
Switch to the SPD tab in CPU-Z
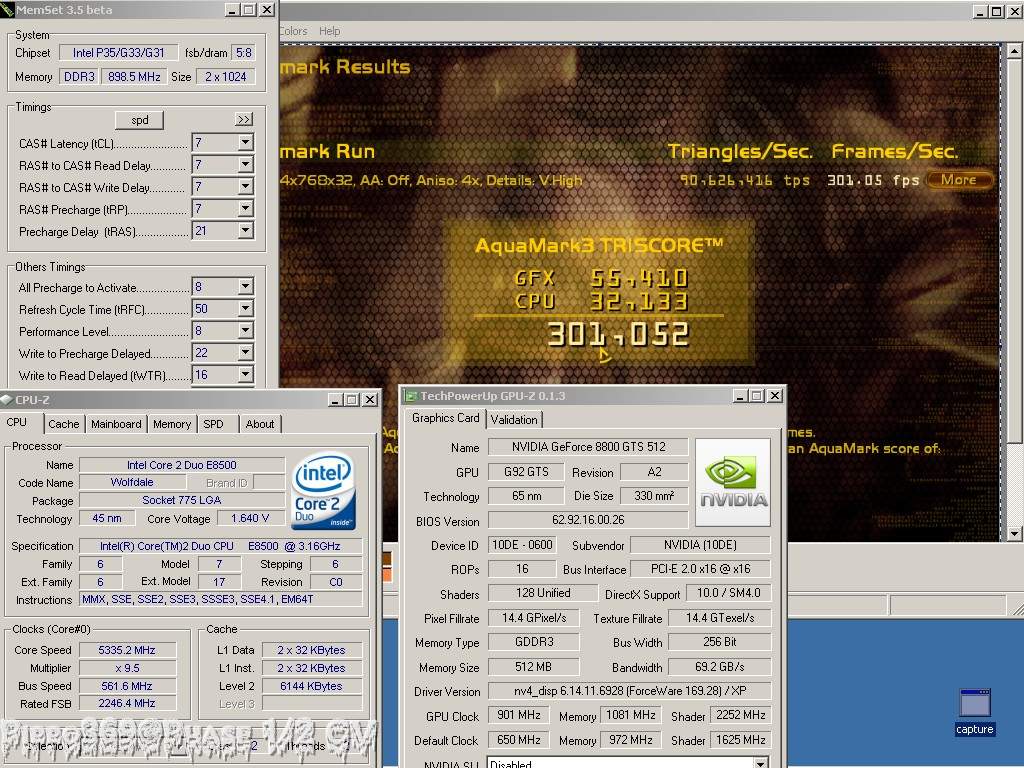(214, 424)
